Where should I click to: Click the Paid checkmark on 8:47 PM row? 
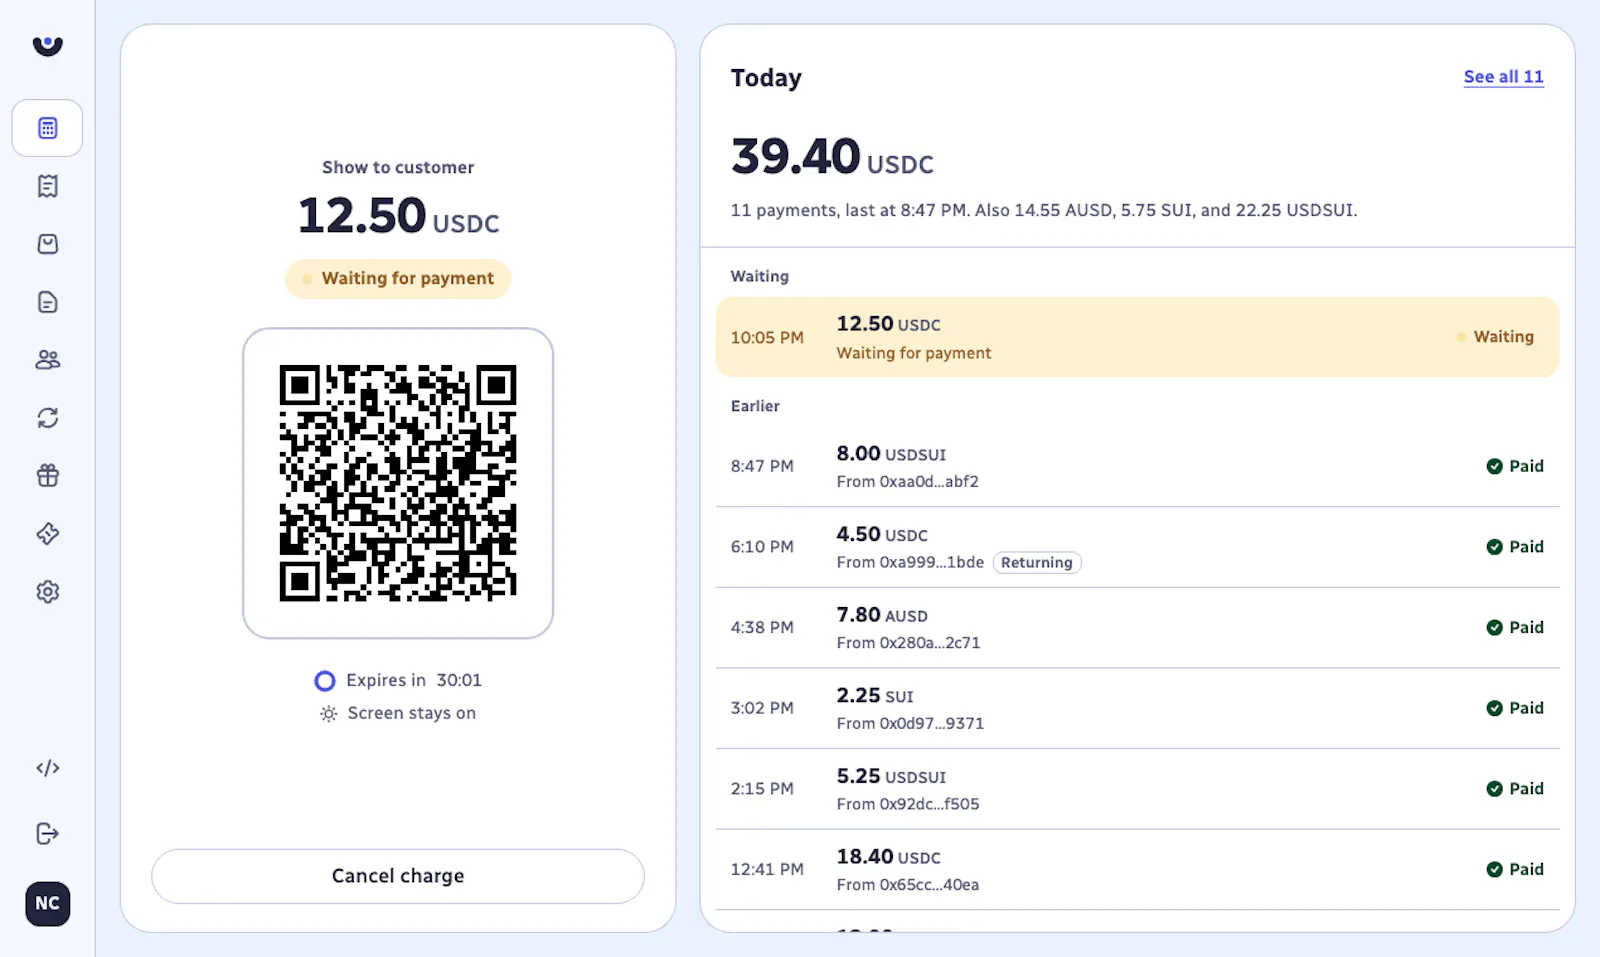(1494, 466)
